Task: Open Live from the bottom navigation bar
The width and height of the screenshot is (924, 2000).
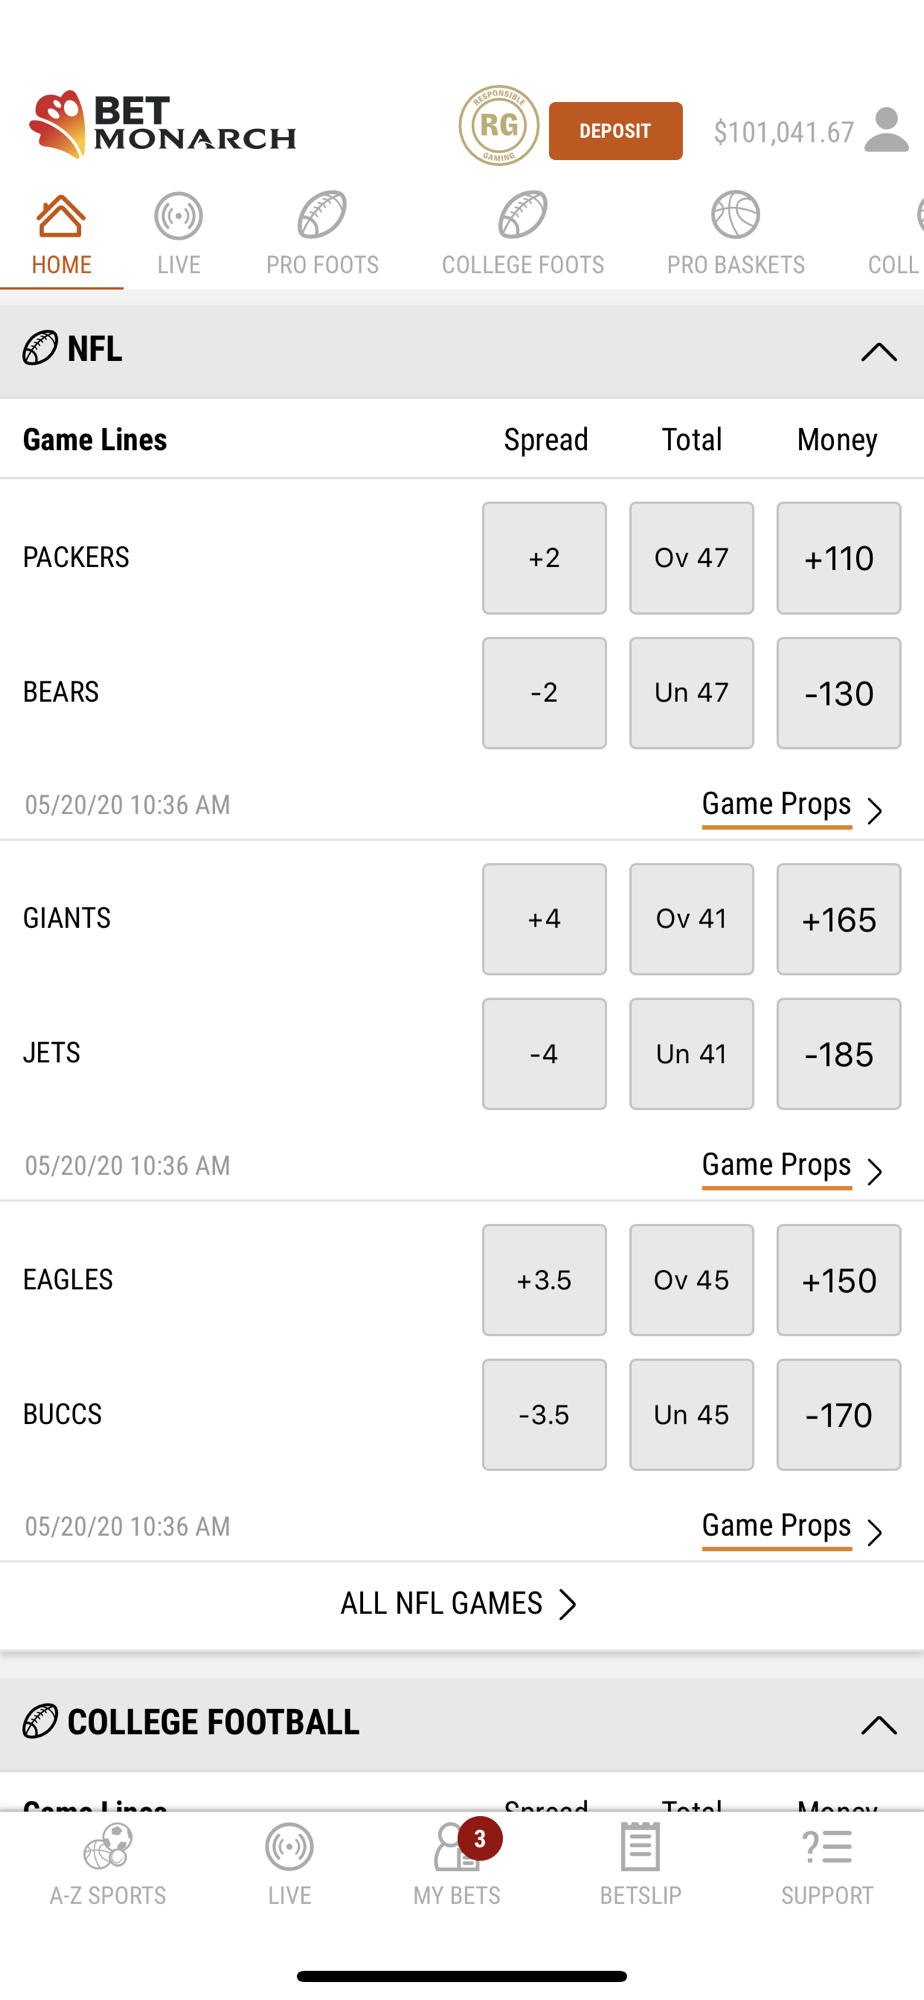Action: (289, 1865)
